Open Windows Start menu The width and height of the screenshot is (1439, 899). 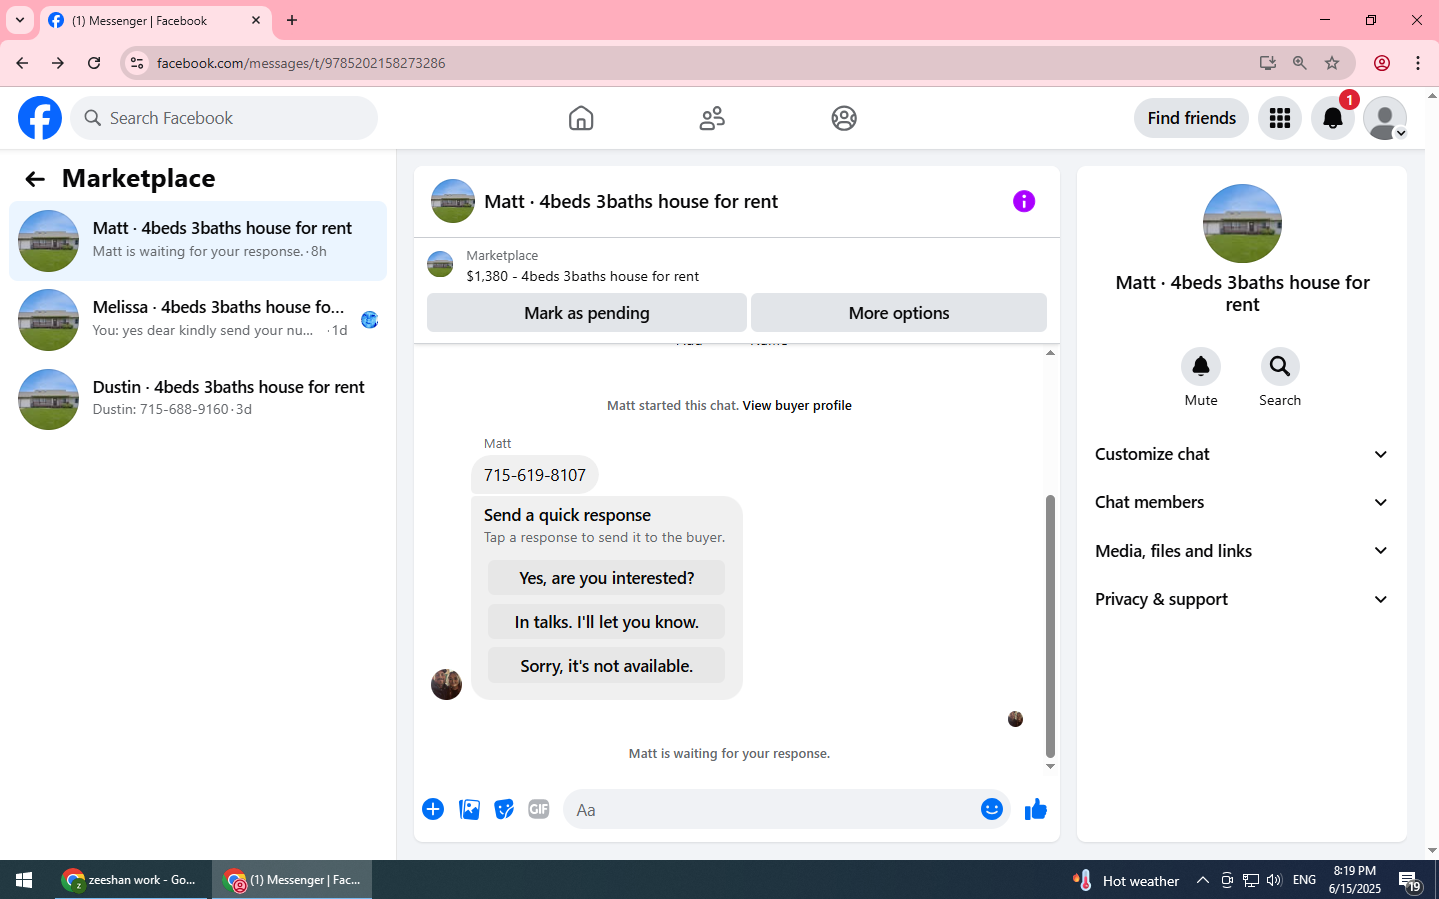point(24,880)
